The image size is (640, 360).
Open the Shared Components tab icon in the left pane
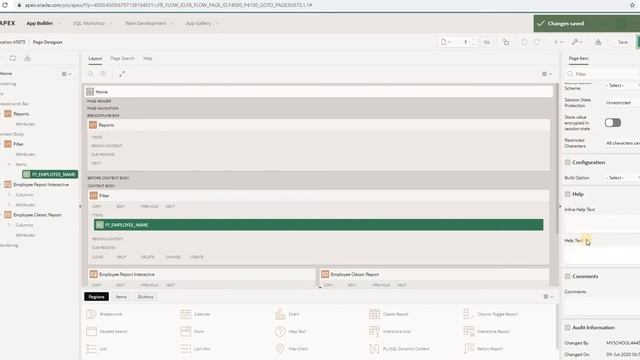(27, 58)
